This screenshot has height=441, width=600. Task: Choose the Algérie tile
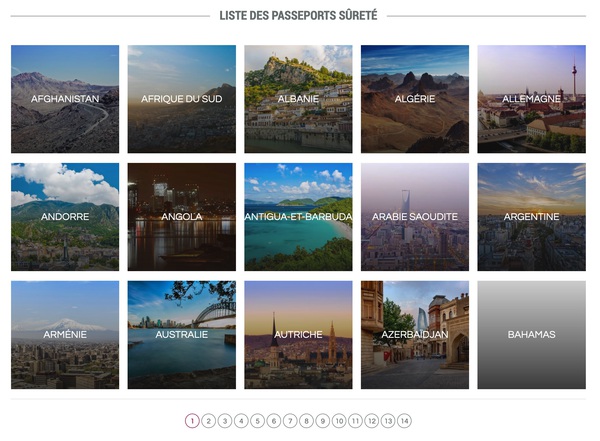point(415,99)
